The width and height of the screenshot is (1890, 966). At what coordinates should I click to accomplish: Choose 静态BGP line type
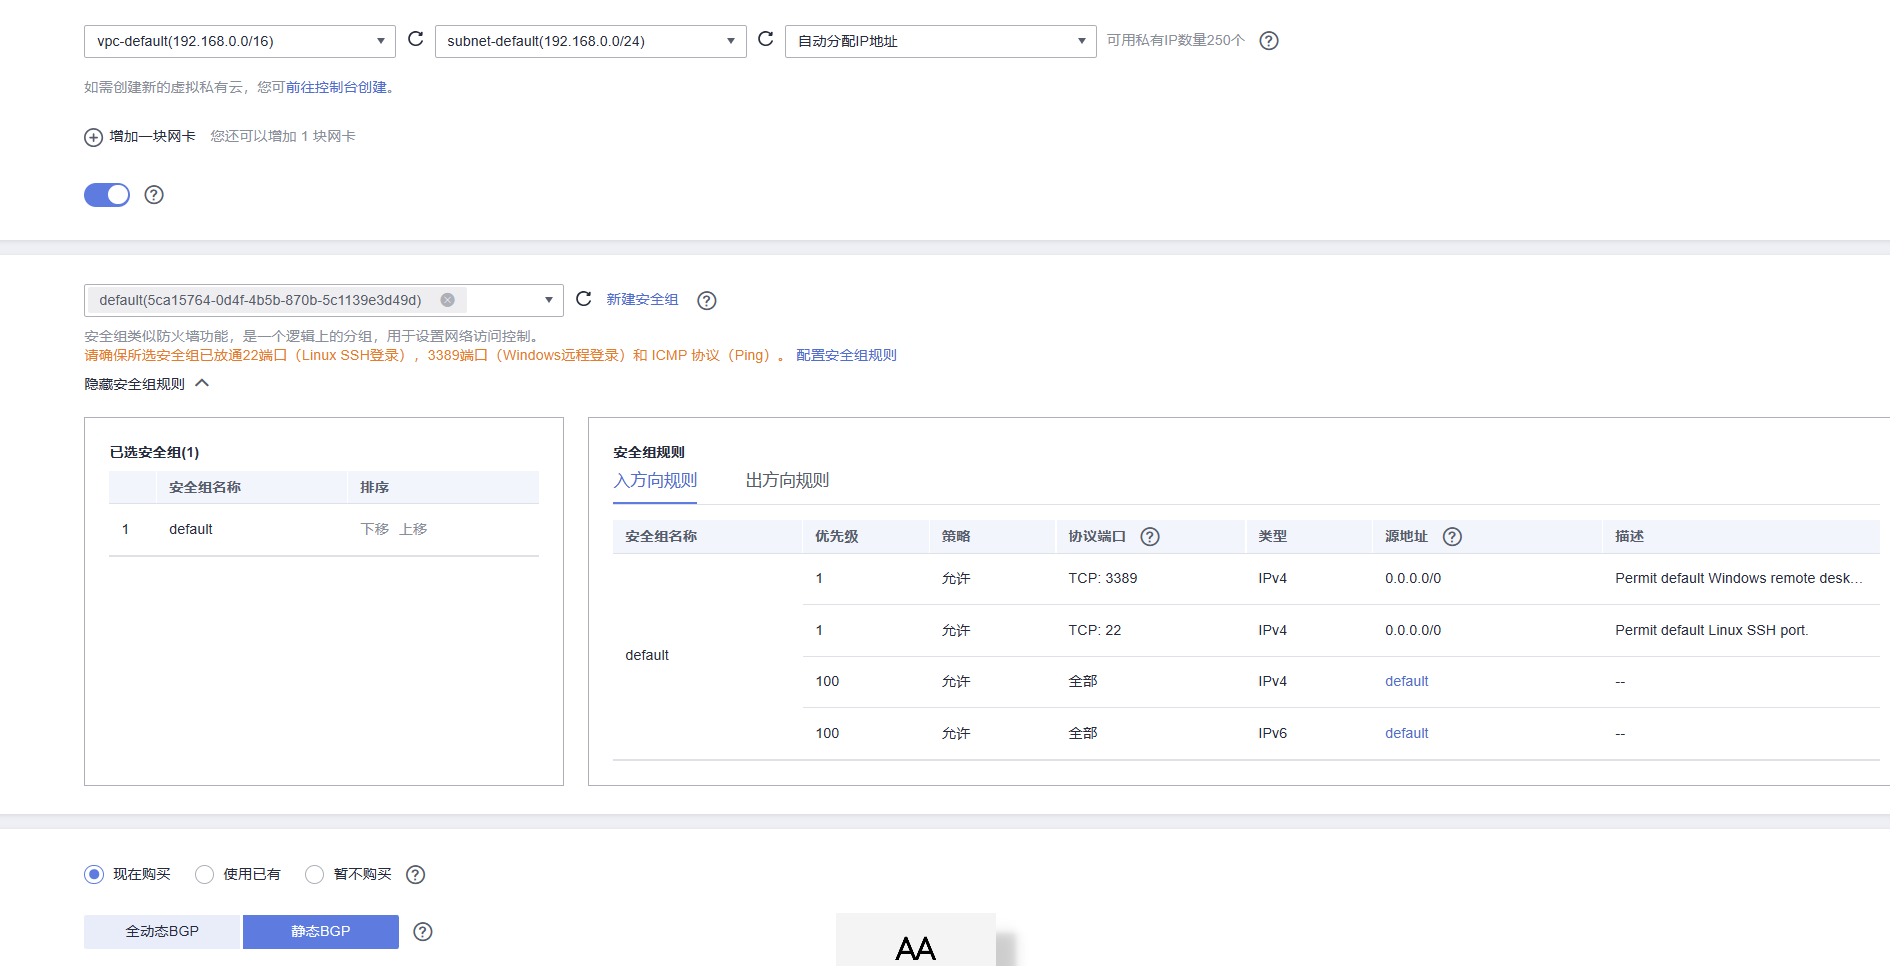[x=321, y=932]
